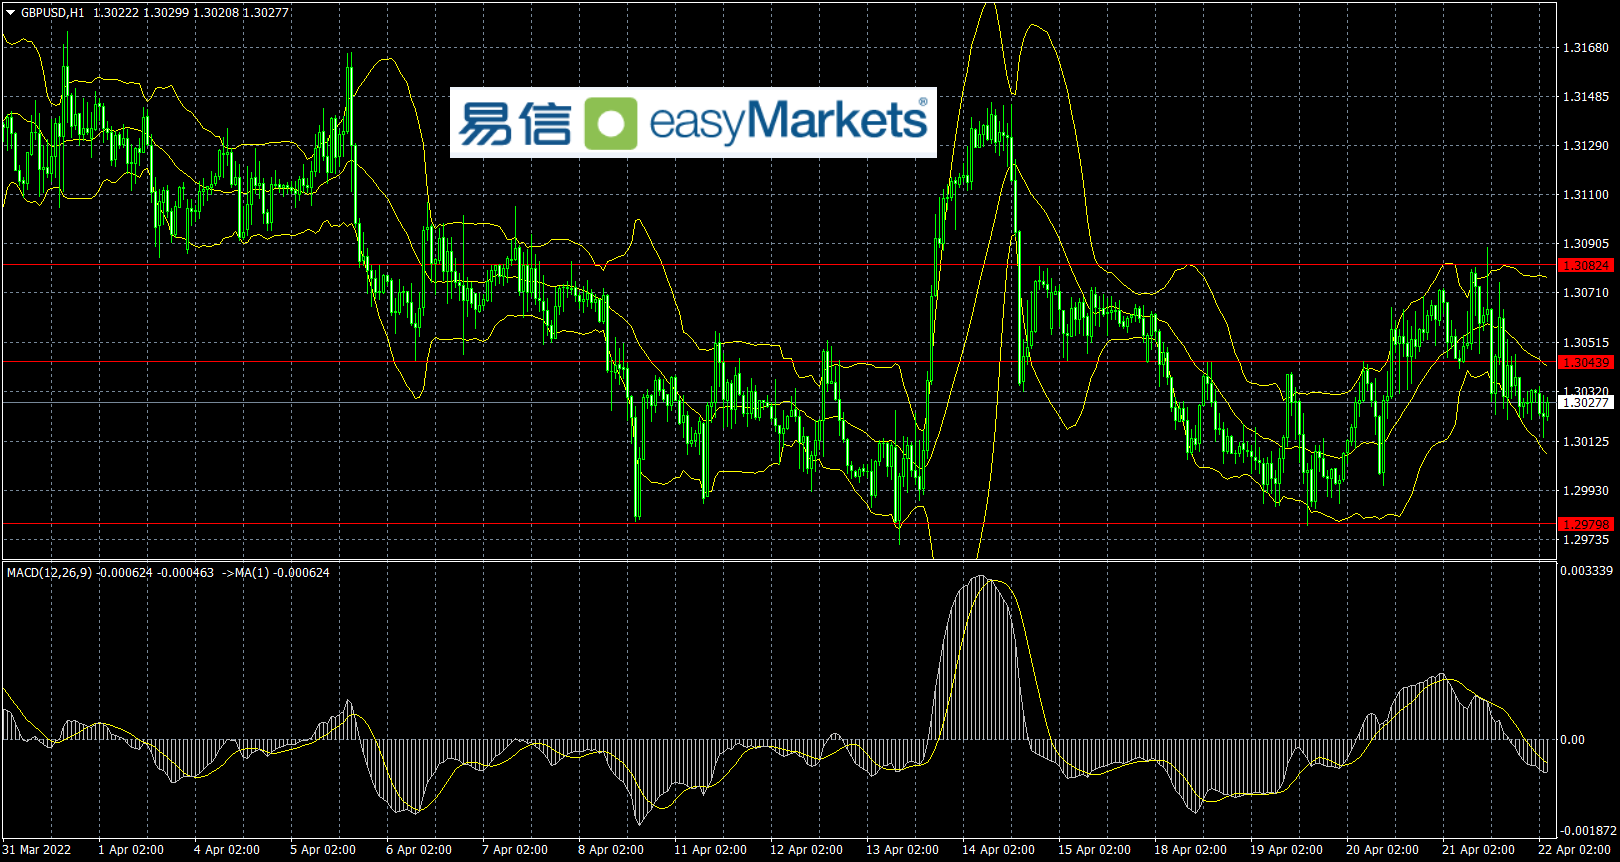Click MACD scale maximum value 0.003339
The image size is (1620, 862).
click(1587, 571)
